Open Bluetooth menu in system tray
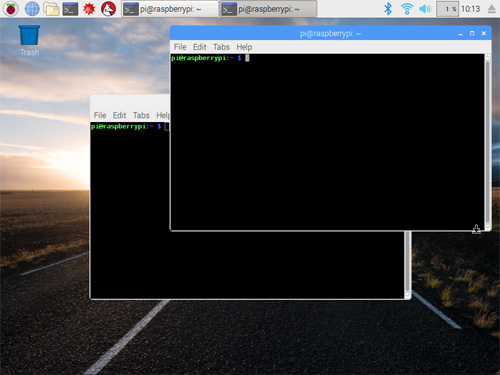Image resolution: width=500 pixels, height=375 pixels. [x=388, y=9]
